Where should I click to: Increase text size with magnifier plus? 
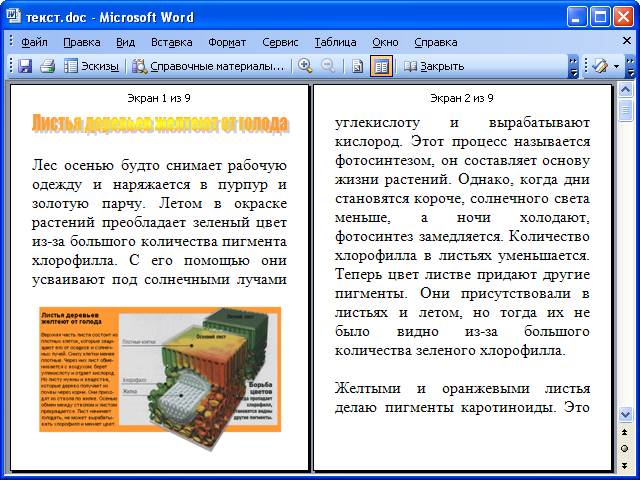(305, 66)
